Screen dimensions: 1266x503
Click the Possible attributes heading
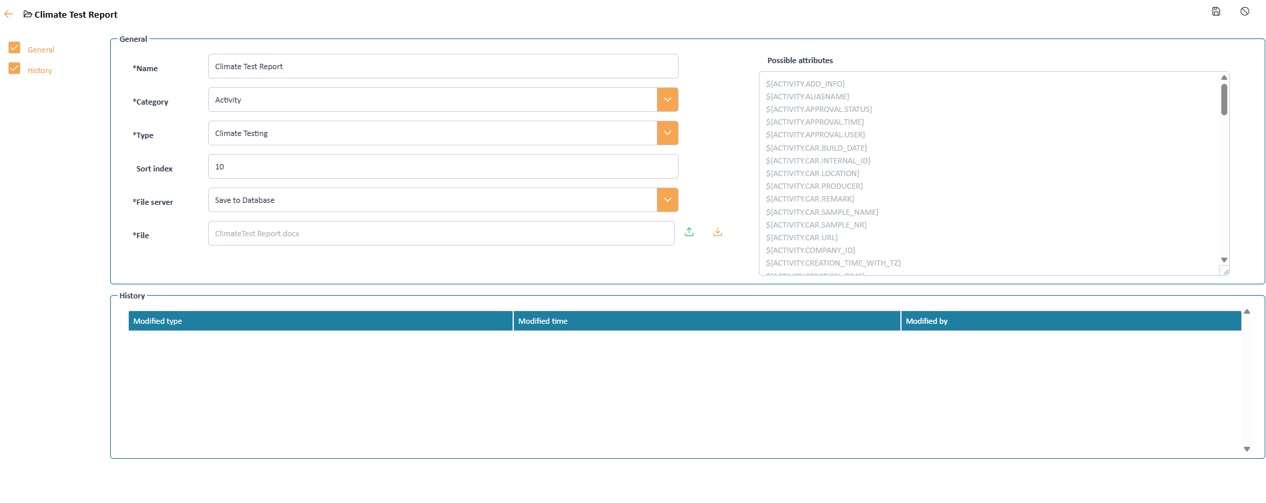coord(800,61)
